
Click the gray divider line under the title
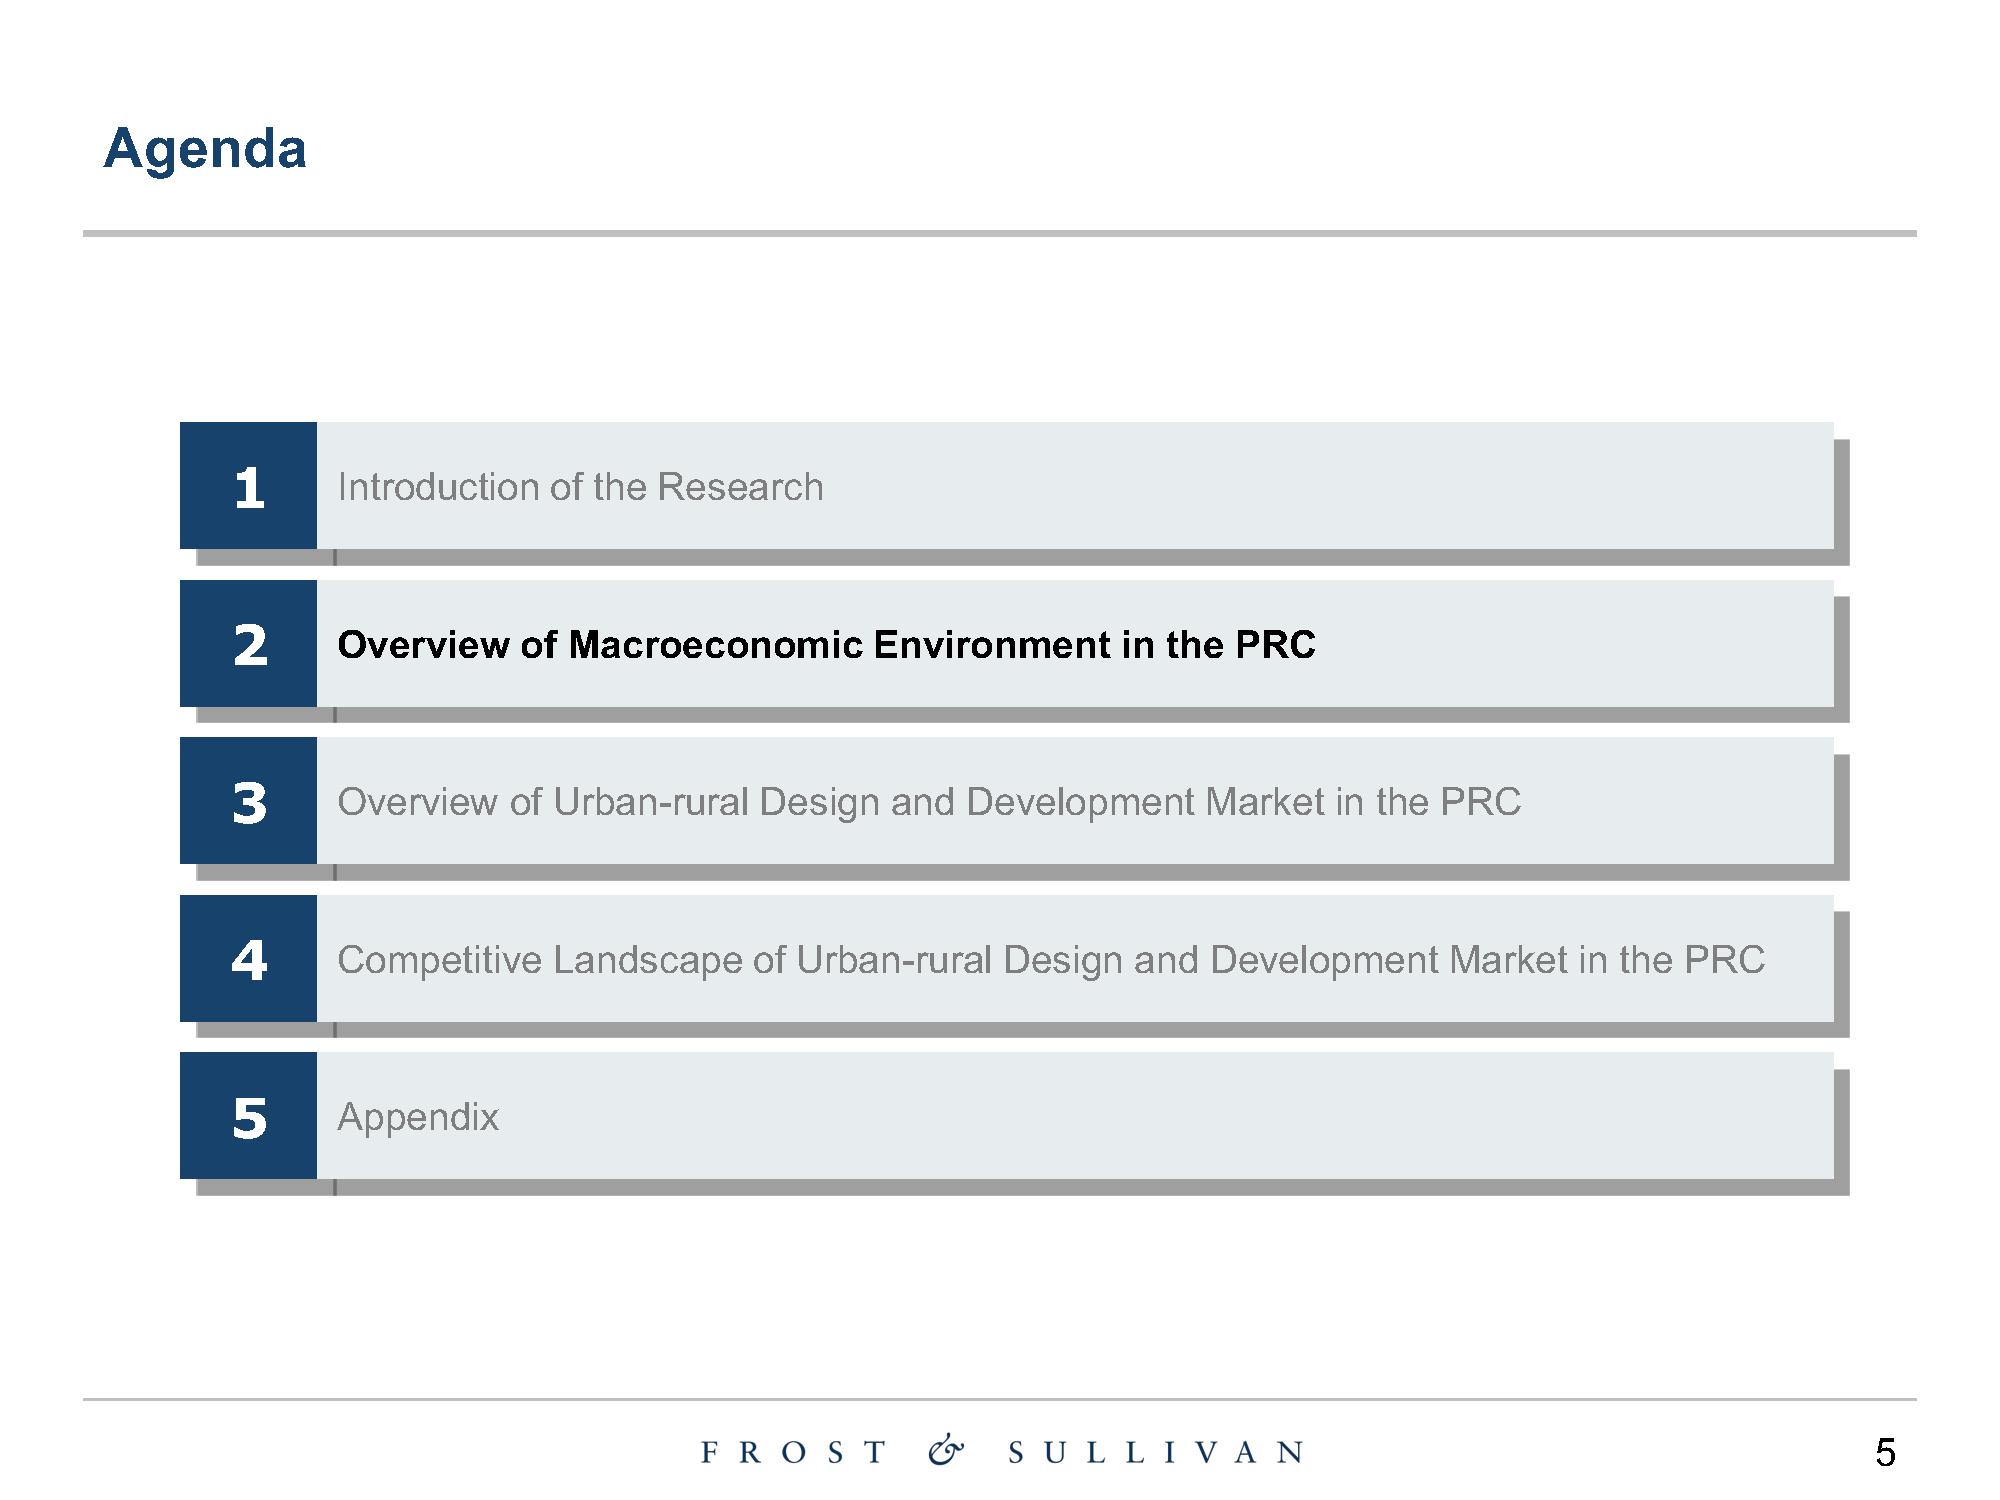1000,234
